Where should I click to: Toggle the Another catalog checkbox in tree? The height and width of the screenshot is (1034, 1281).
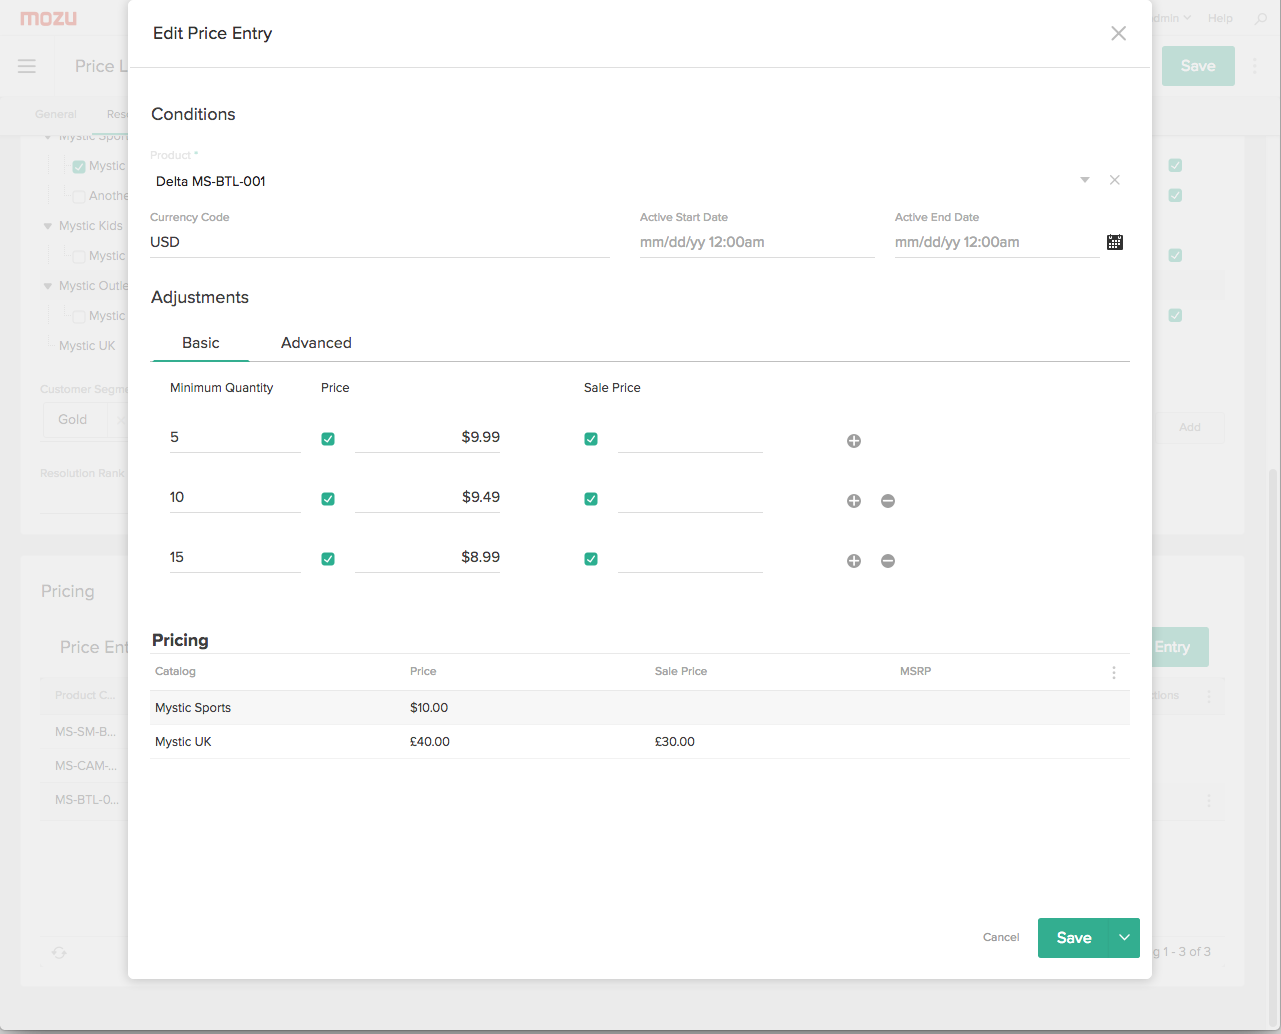point(79,196)
